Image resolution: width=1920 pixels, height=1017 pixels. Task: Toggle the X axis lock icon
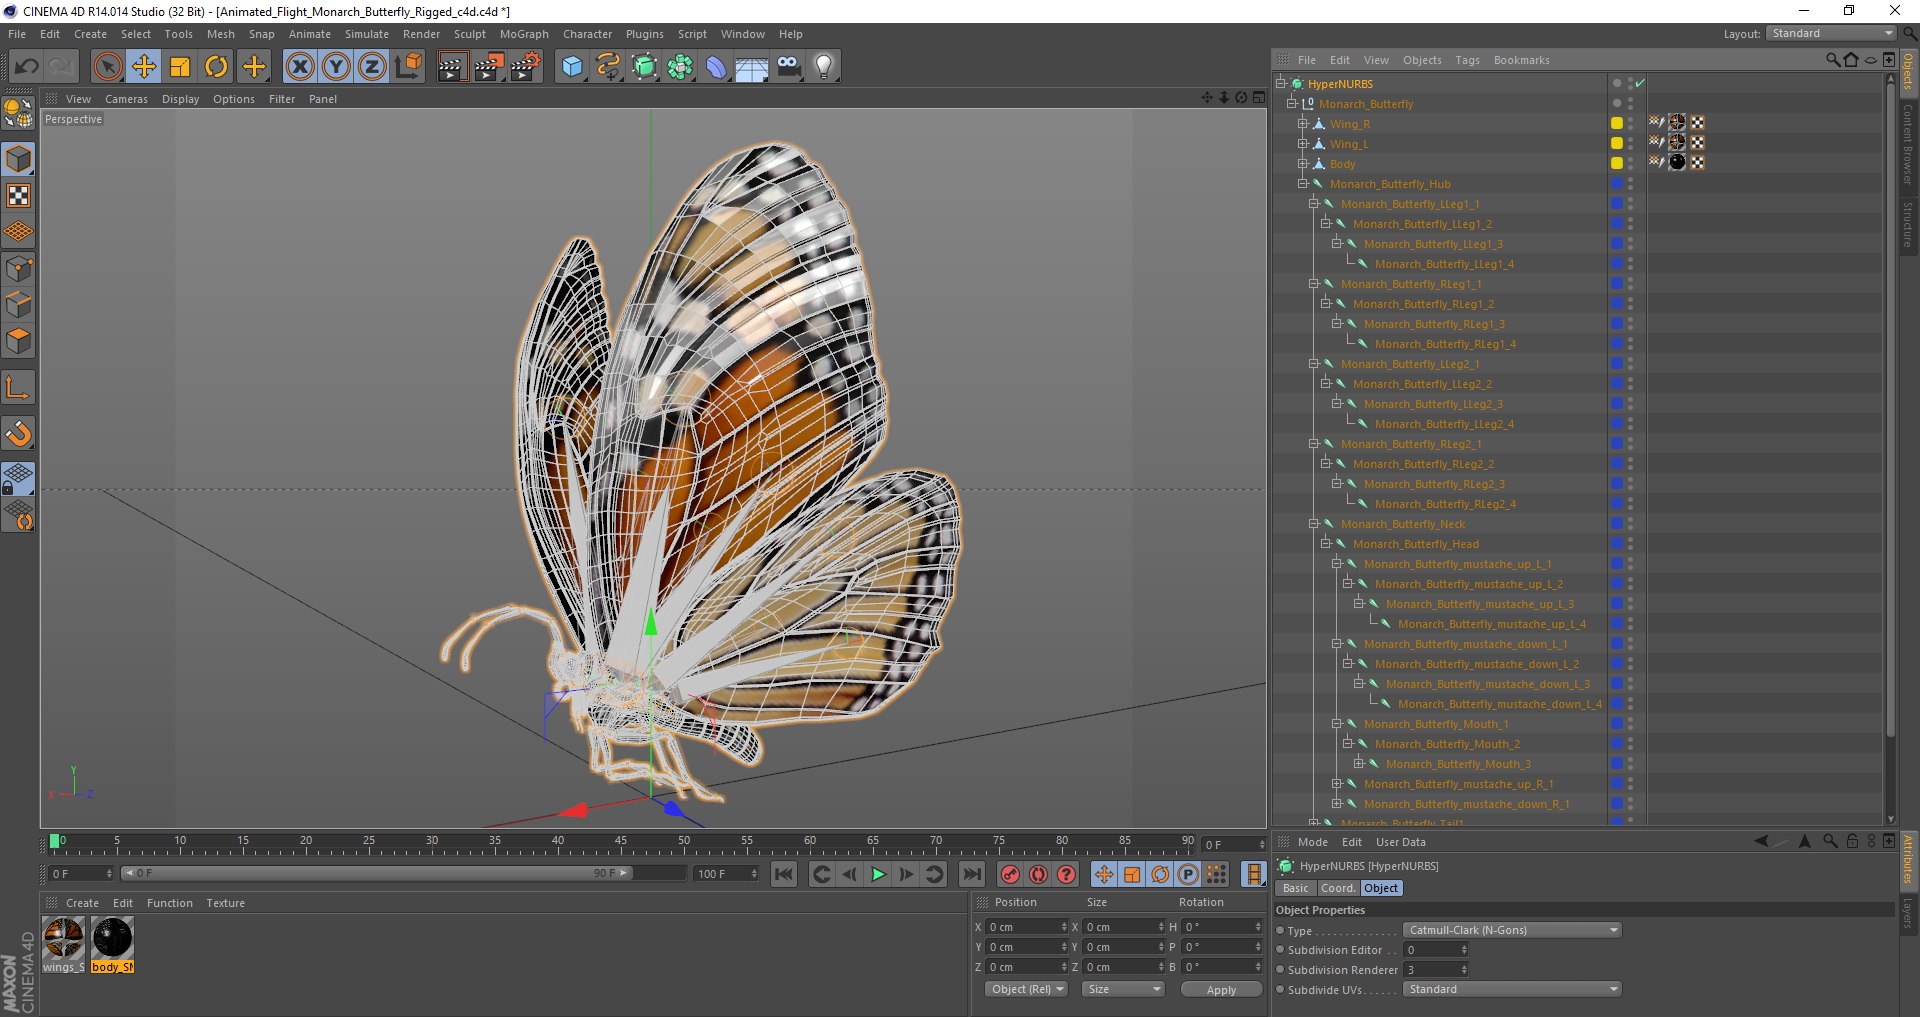pos(299,67)
